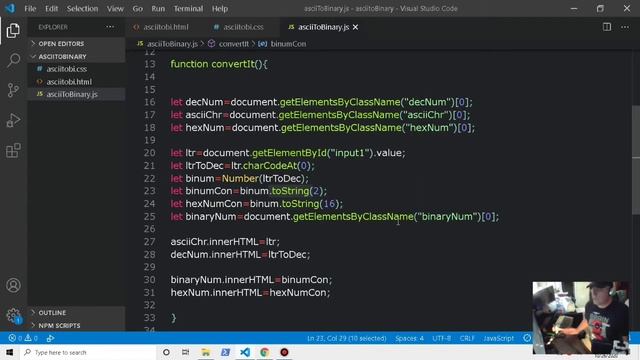Viewport: 640px width, 360px height.
Task: Click the asciiChr.innerHTML=ltr line
Action: click(x=225, y=241)
